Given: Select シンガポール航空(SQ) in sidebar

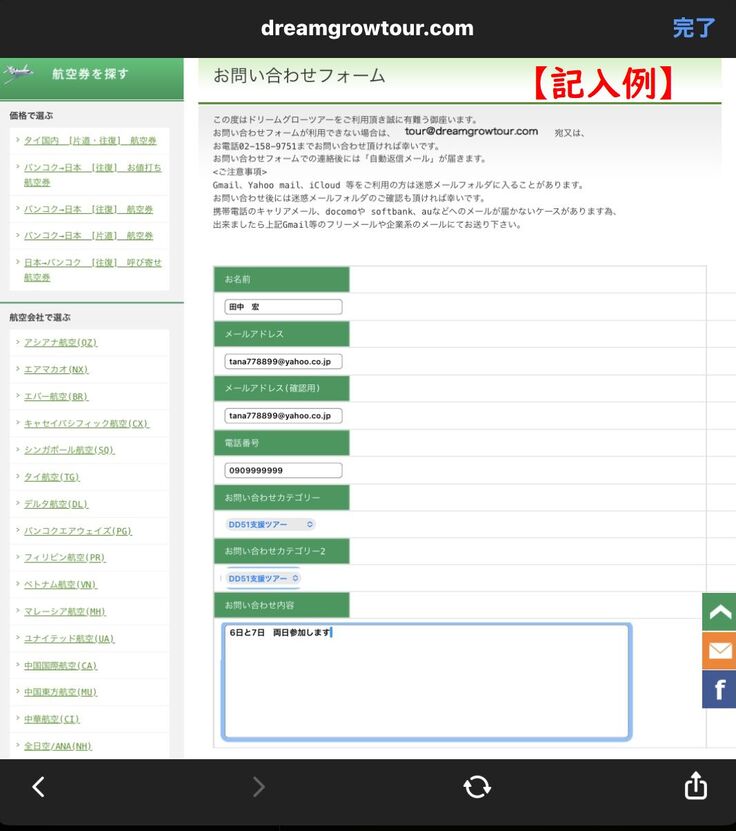Looking at the screenshot, I should click(70, 450).
